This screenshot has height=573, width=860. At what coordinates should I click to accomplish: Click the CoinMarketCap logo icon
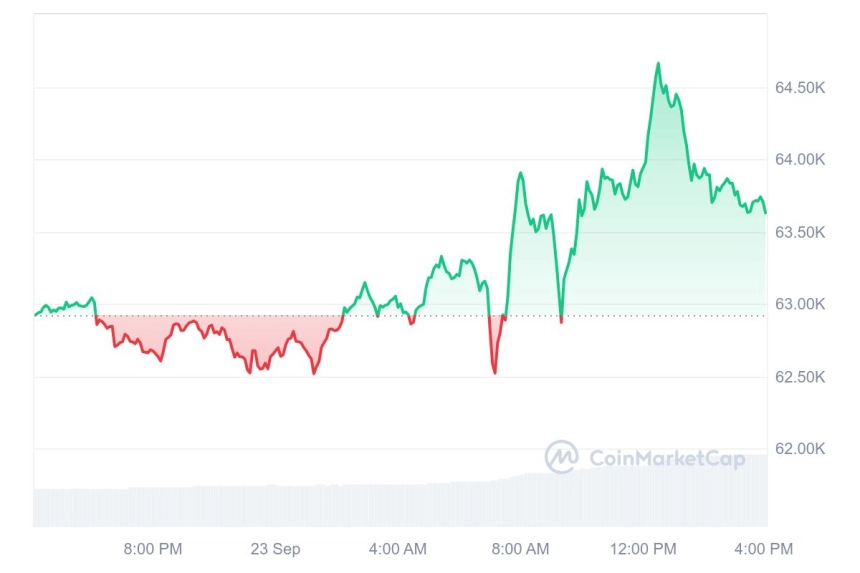(x=561, y=456)
